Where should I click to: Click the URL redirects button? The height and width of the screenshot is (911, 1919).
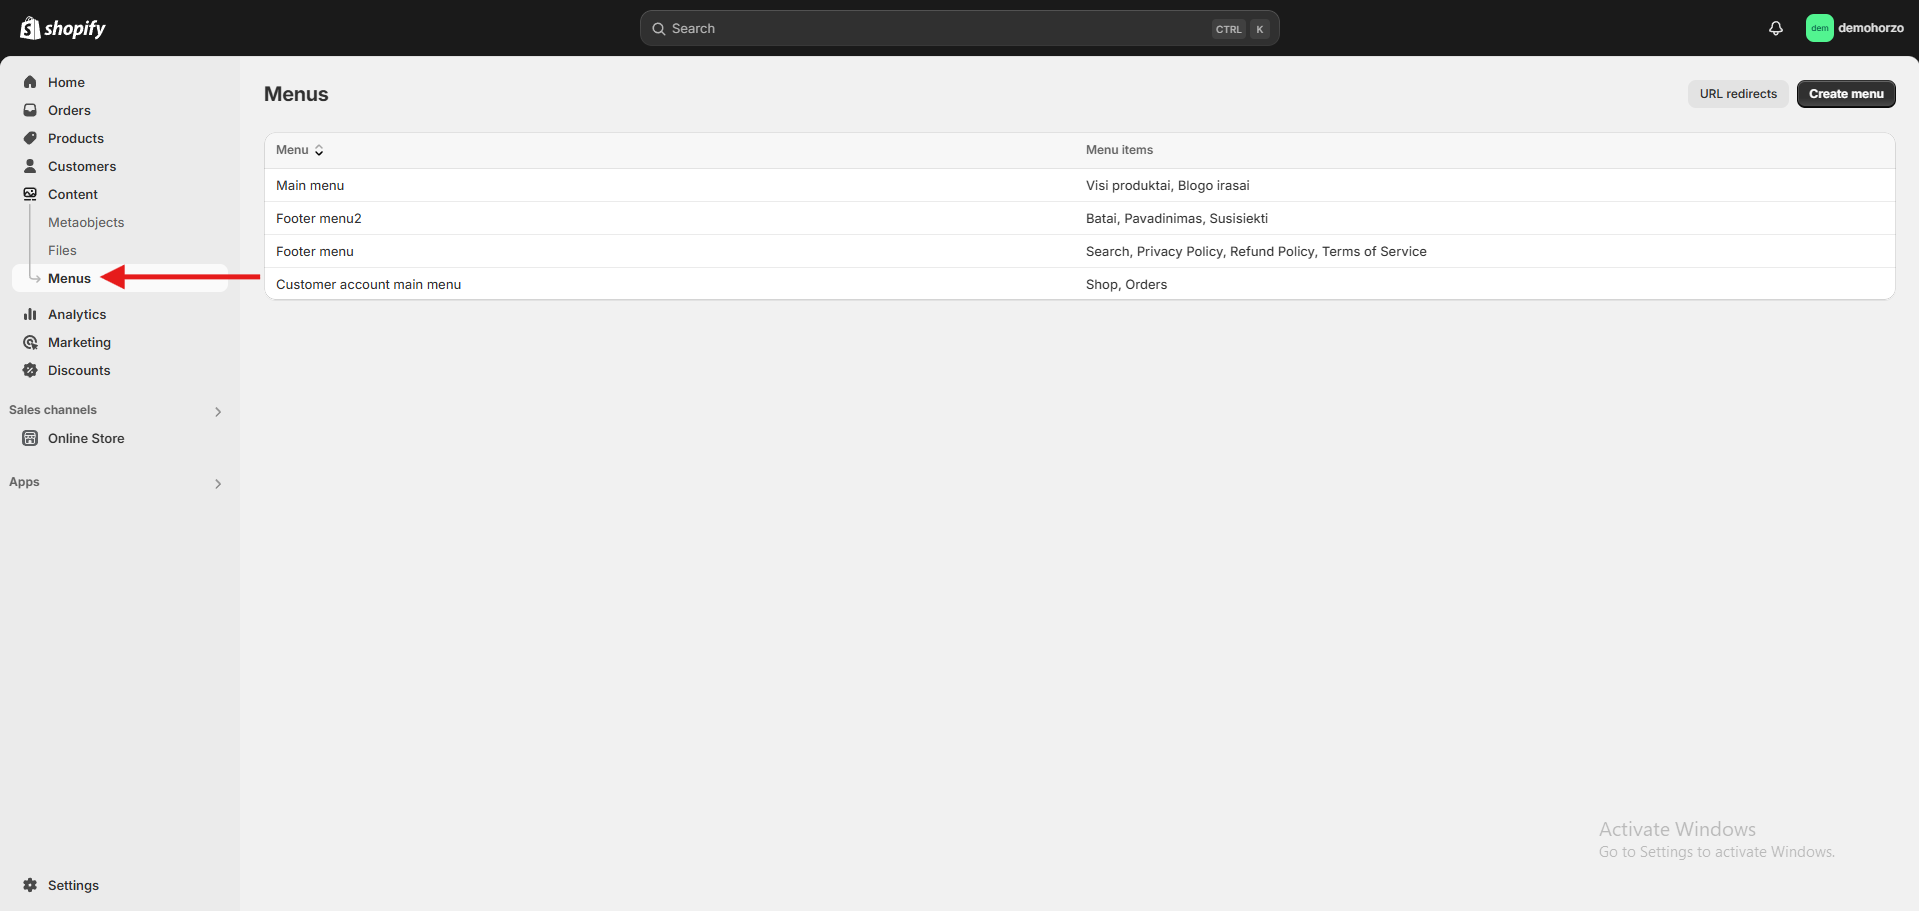point(1737,94)
